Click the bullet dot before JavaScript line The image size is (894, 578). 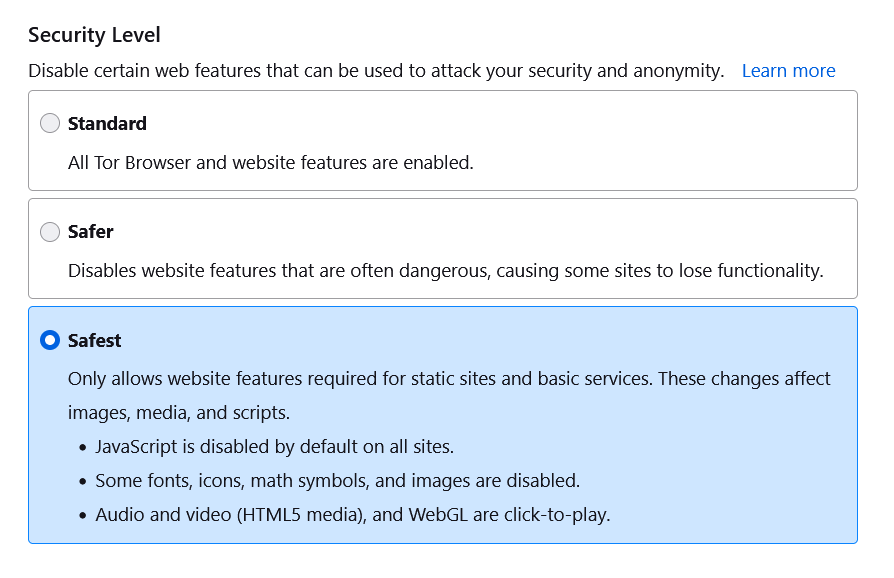click(82, 447)
